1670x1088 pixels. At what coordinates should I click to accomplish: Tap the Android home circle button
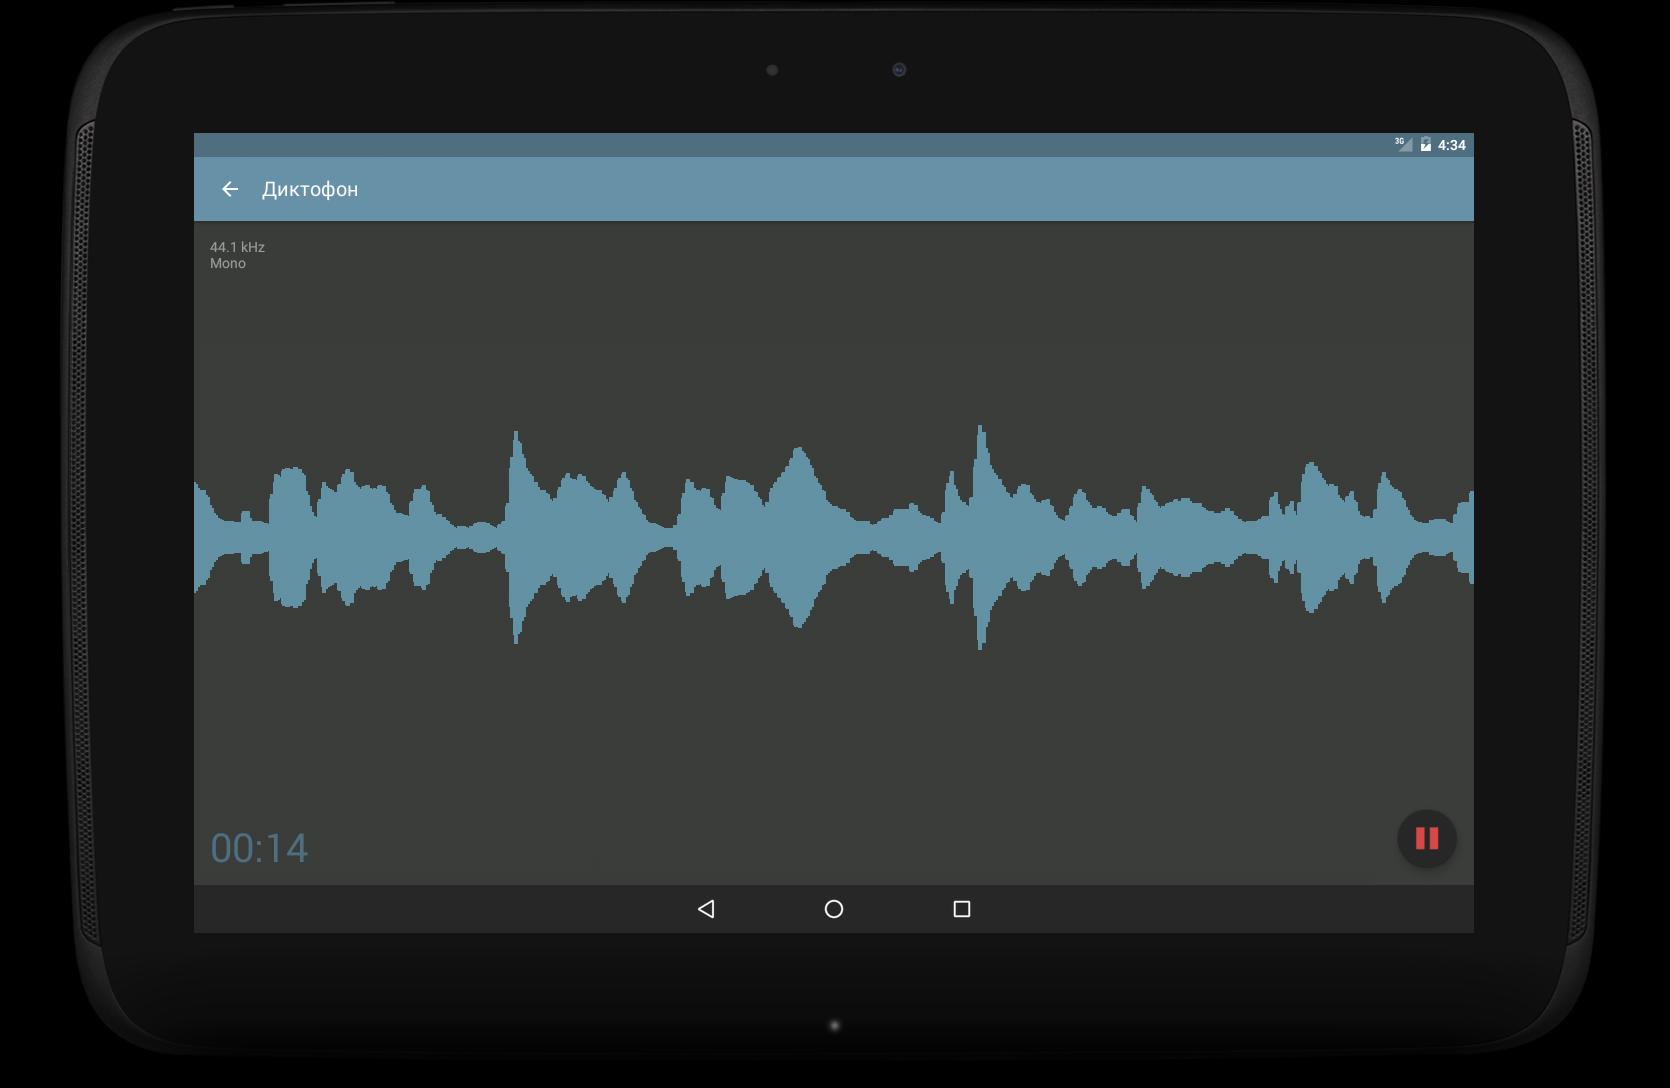834,909
